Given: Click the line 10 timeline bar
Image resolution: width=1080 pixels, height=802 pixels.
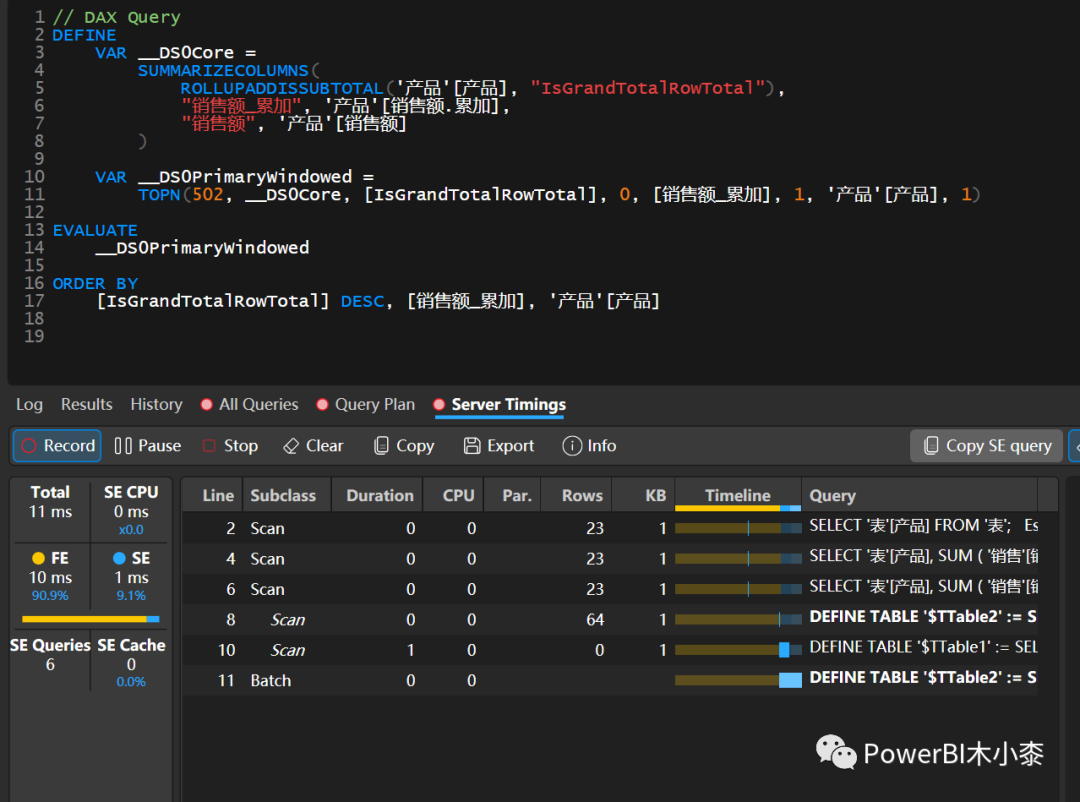Looking at the screenshot, I should 738,650.
